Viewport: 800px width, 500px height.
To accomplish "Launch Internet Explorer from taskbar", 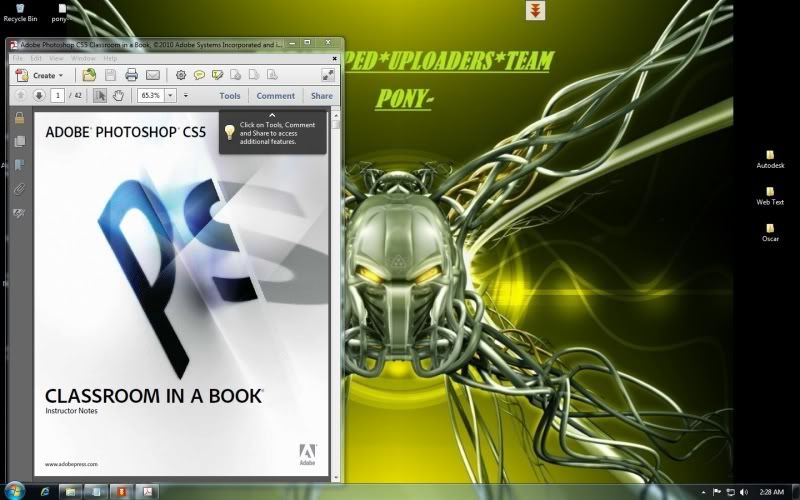I will [45, 492].
